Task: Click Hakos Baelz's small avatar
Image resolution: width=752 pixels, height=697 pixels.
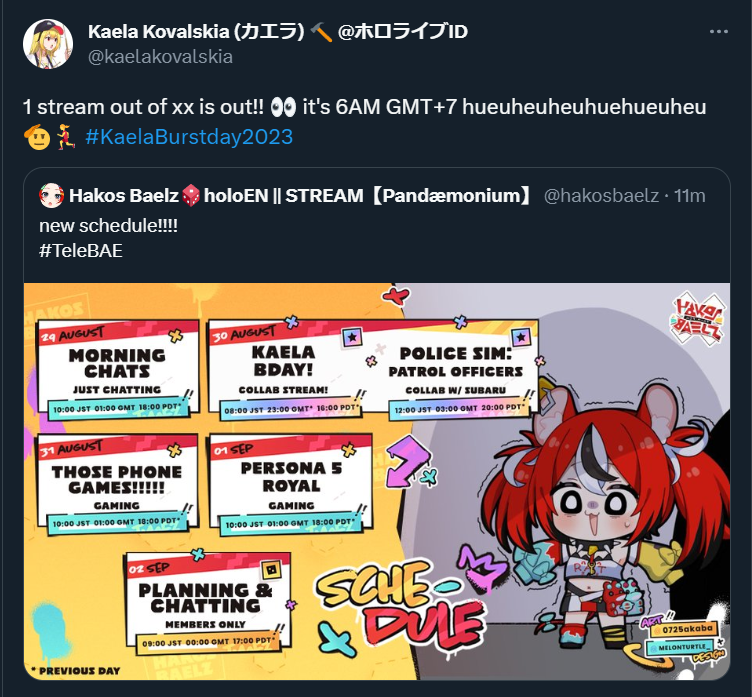Action: click(x=51, y=195)
